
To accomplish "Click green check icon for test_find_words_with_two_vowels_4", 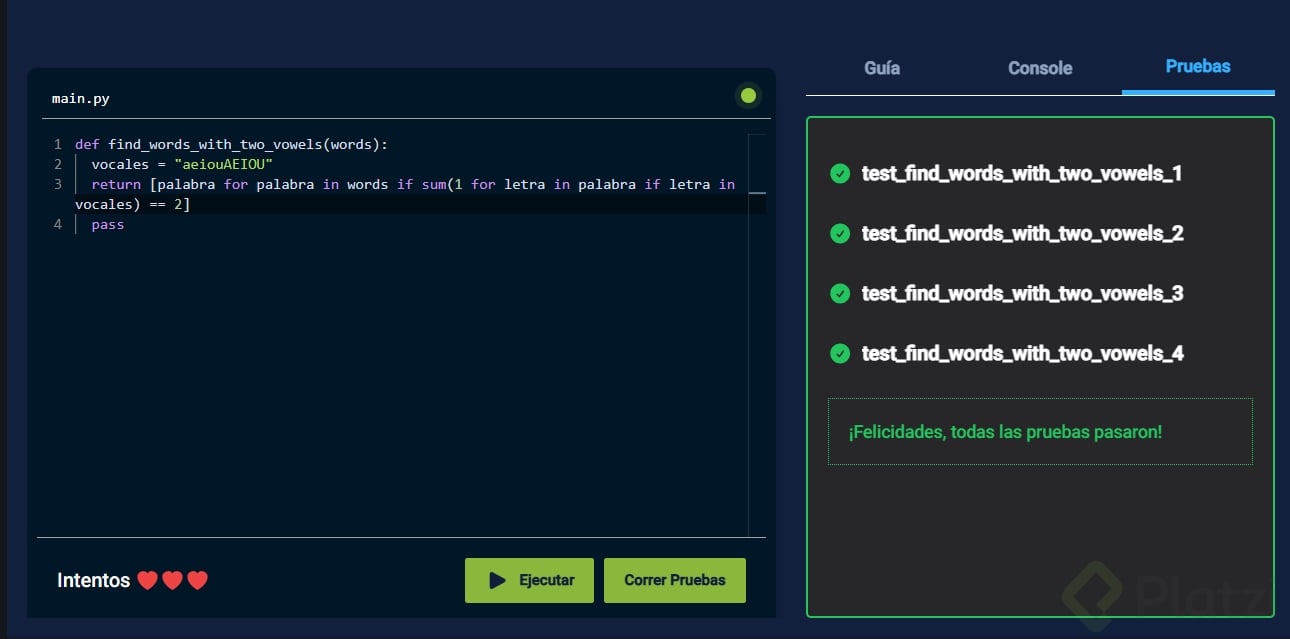I will click(x=840, y=353).
